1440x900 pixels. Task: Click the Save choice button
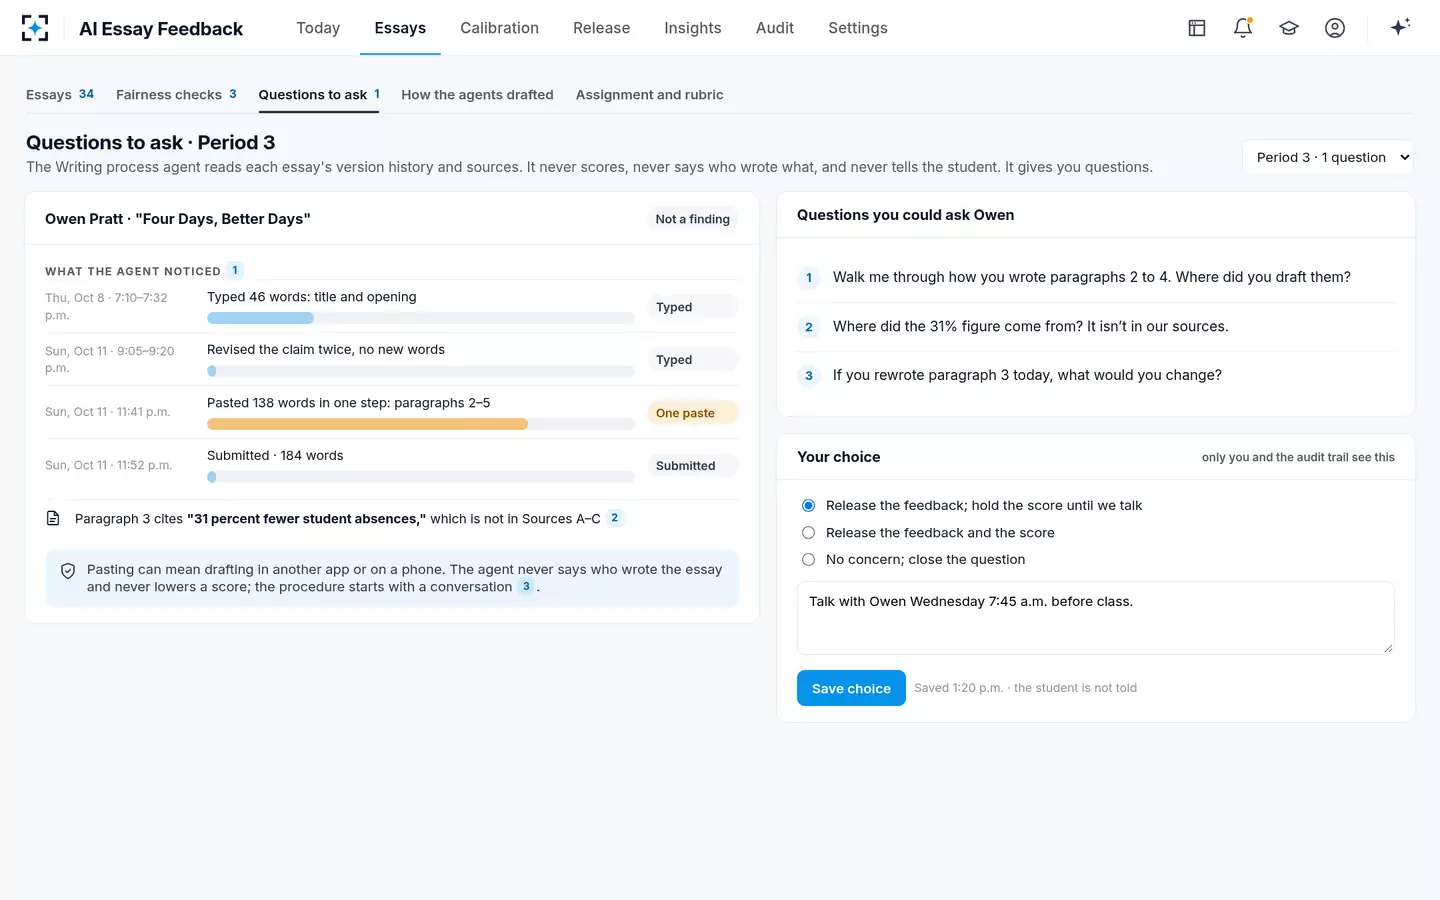[851, 688]
